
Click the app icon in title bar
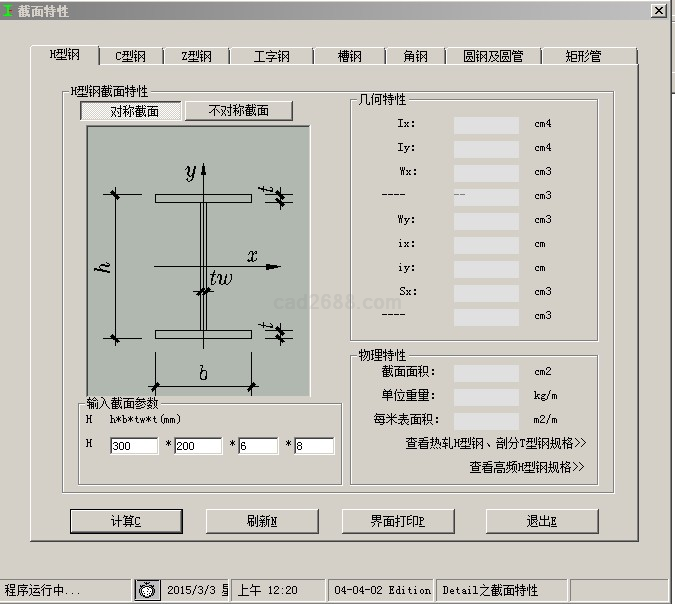pyautogui.click(x=9, y=10)
